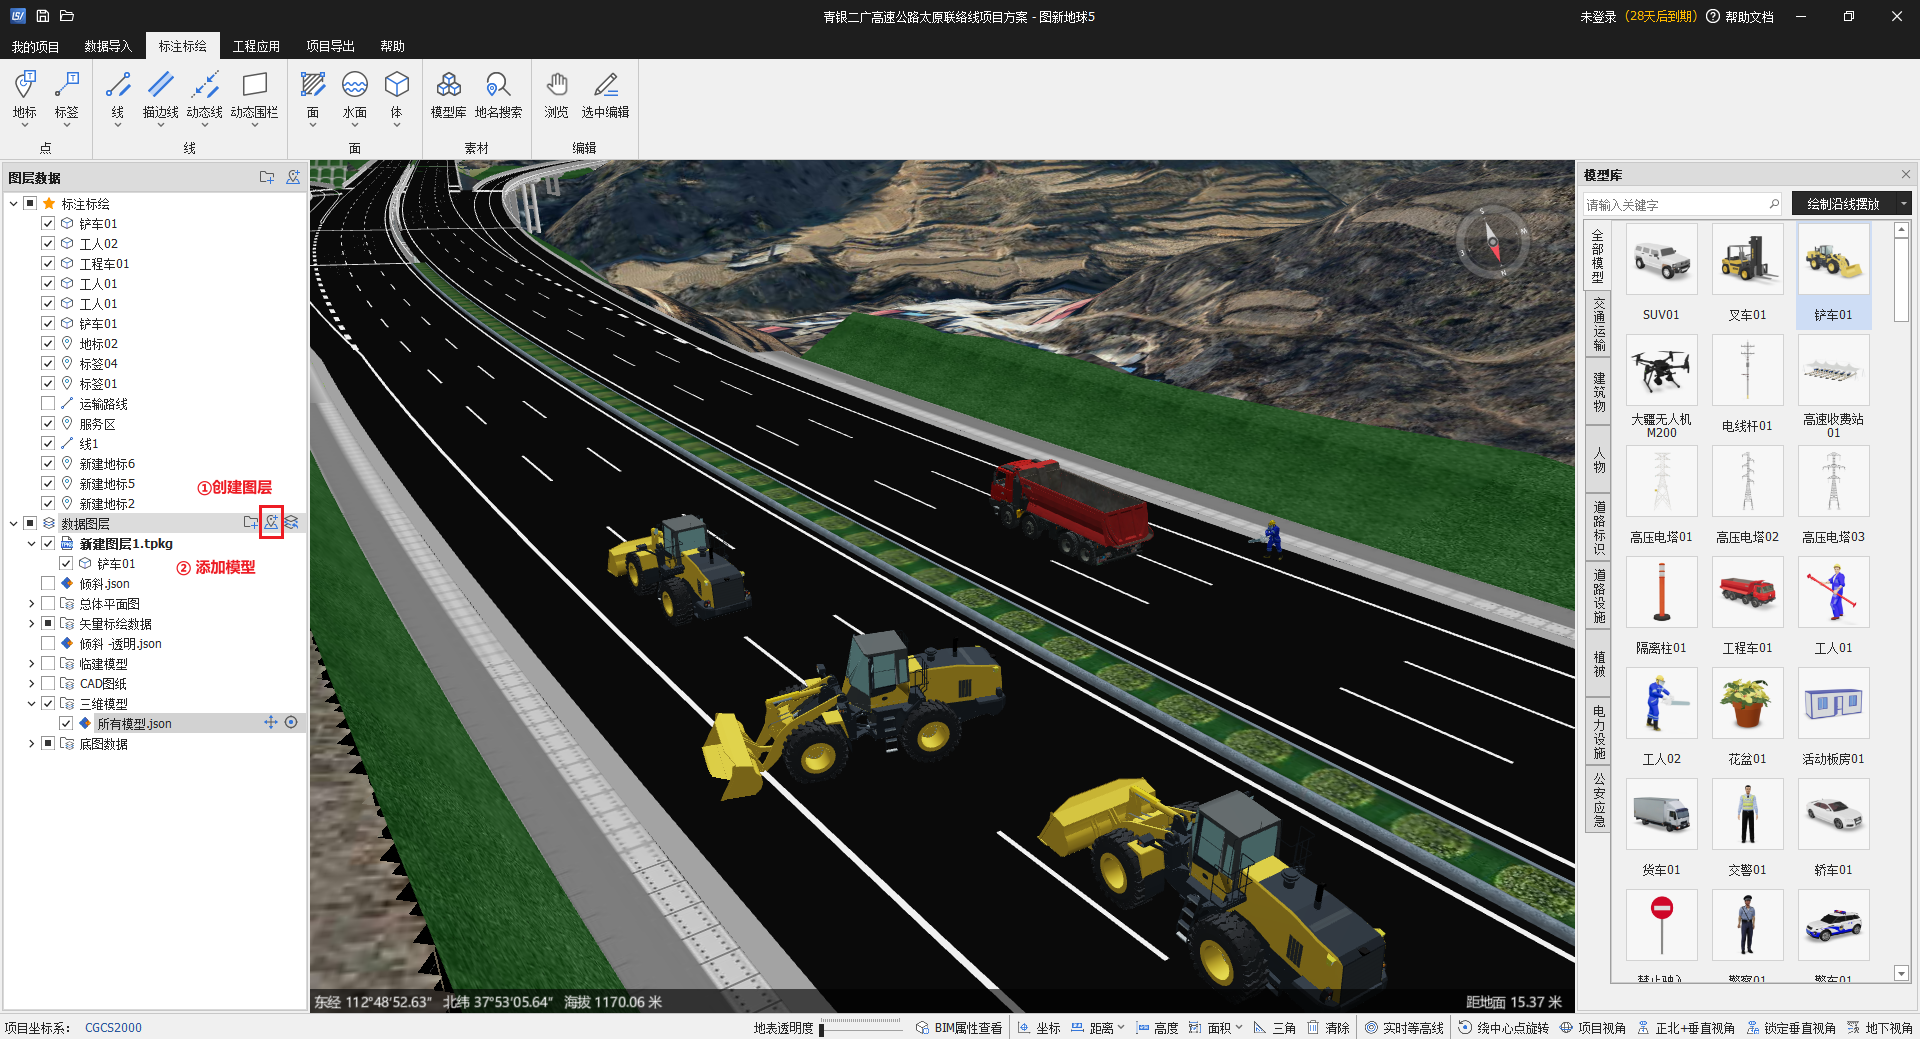Image resolution: width=1920 pixels, height=1039 pixels.
Task: Click the 帮助文档 help link
Action: [1740, 17]
